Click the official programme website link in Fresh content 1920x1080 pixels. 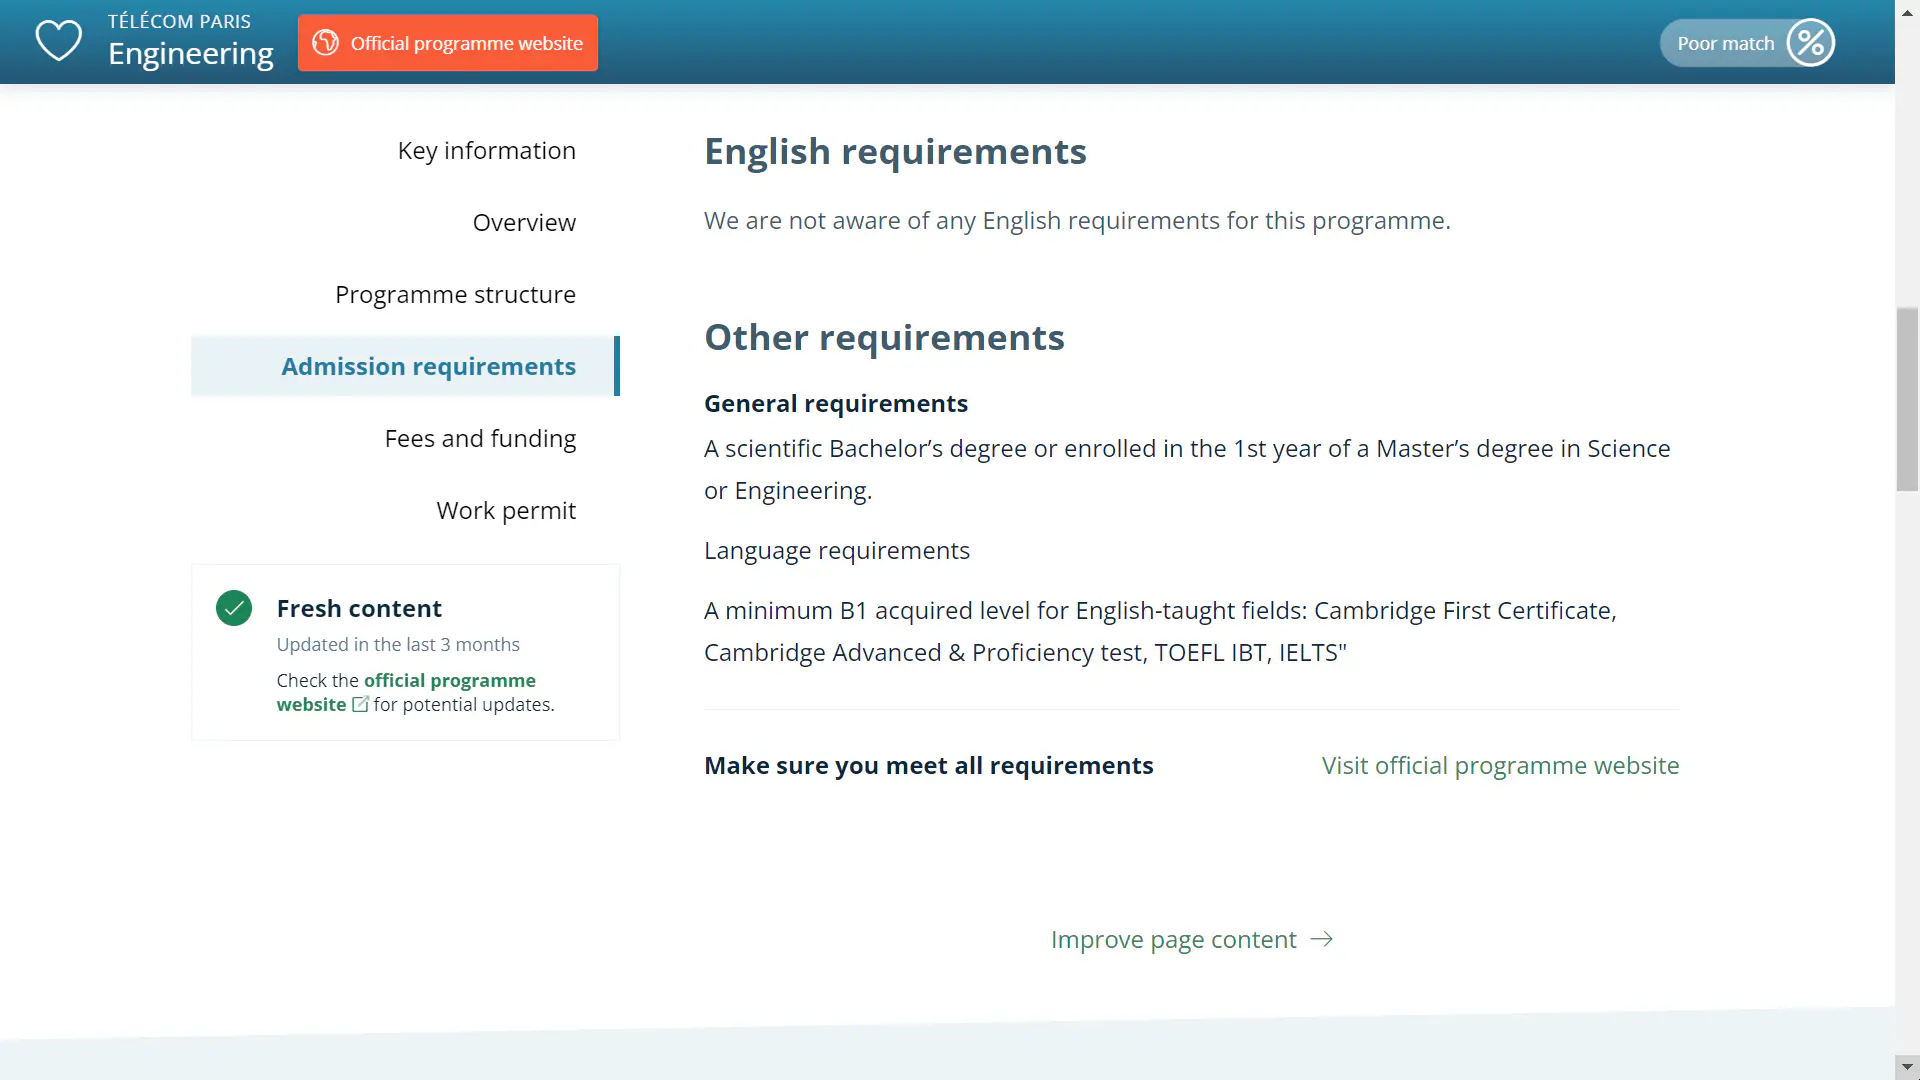click(x=450, y=680)
